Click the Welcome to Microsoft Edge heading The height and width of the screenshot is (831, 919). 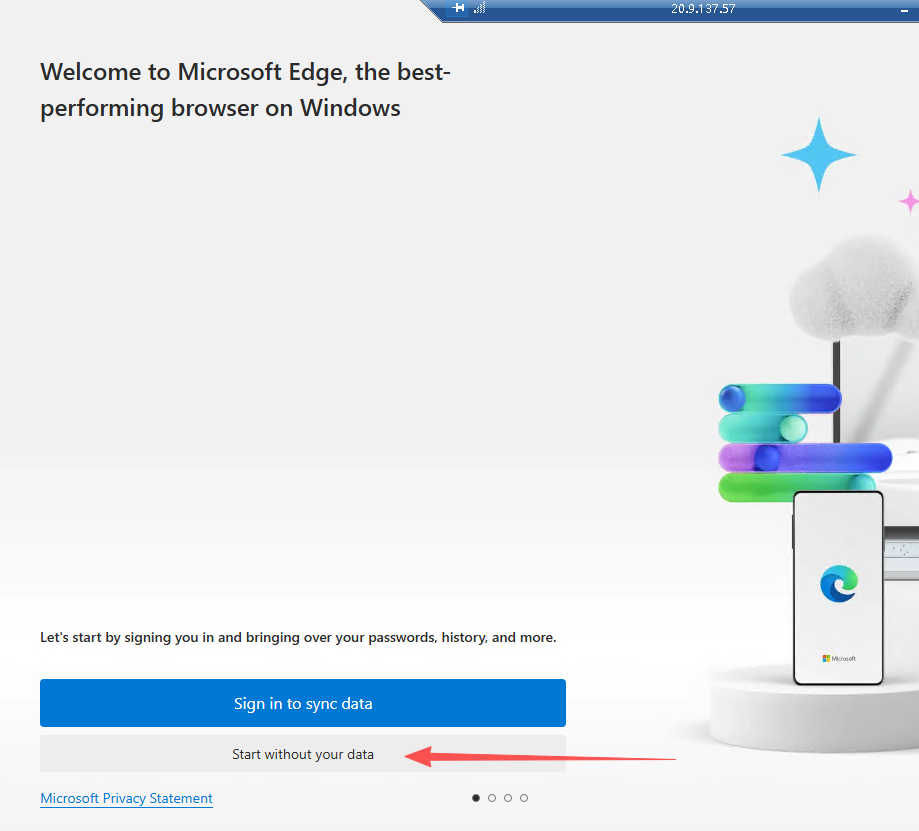tap(245, 90)
